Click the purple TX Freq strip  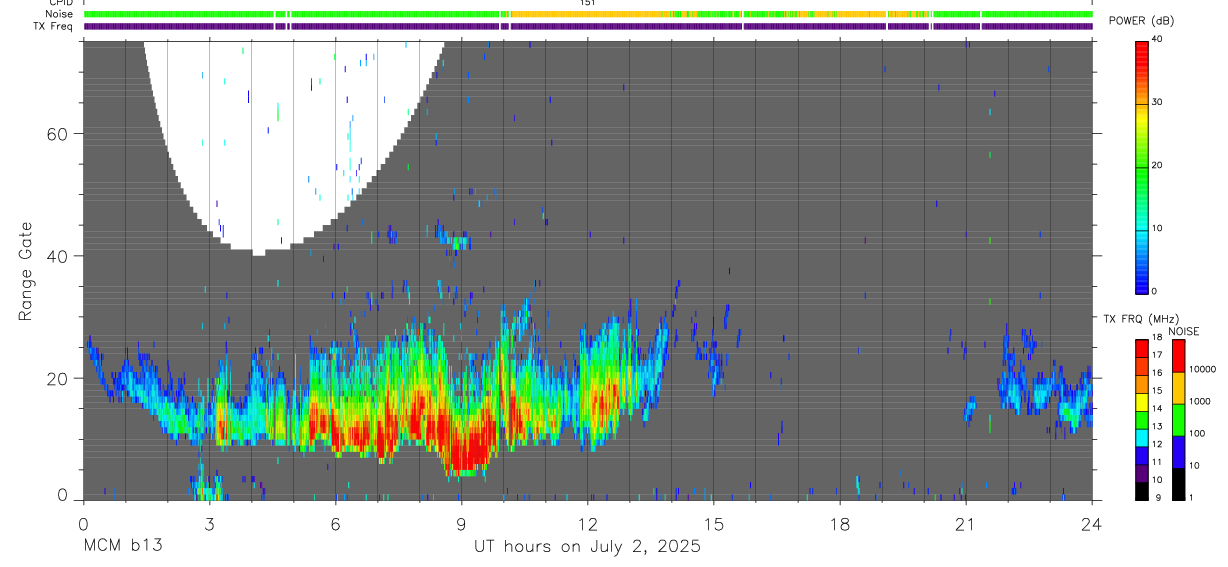coord(588,26)
